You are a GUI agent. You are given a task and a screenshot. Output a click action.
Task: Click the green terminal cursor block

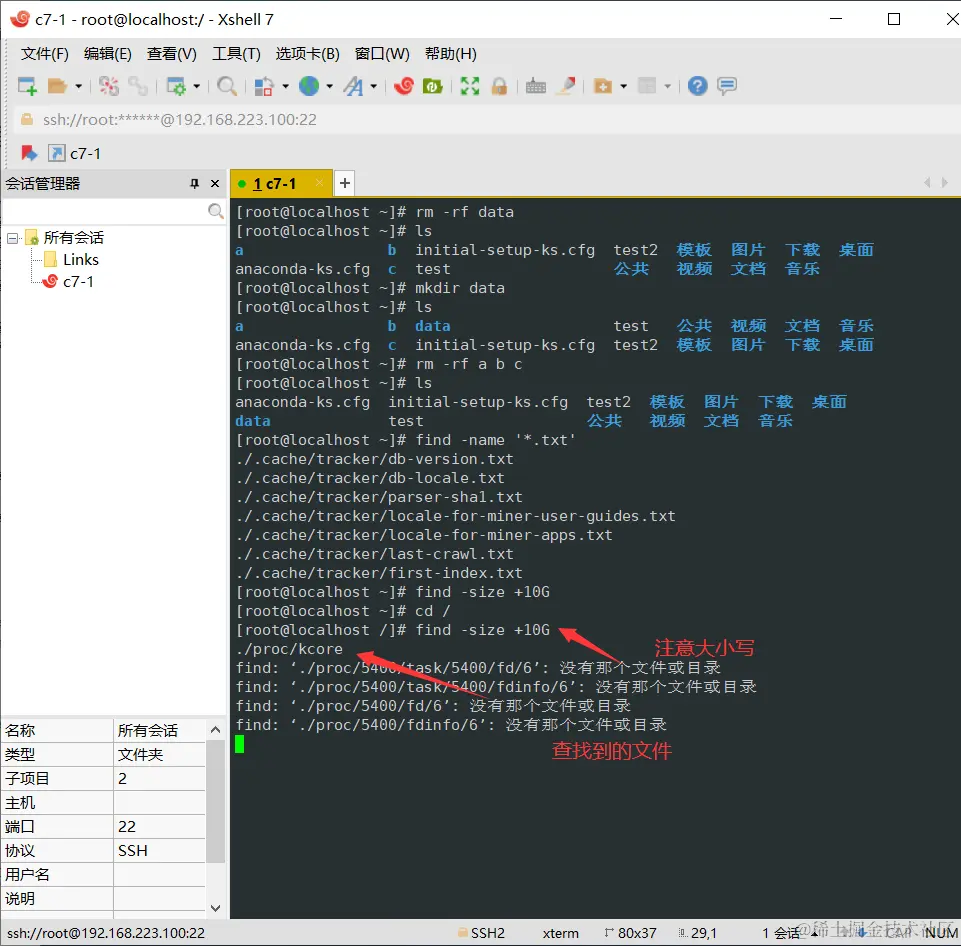(x=240, y=744)
